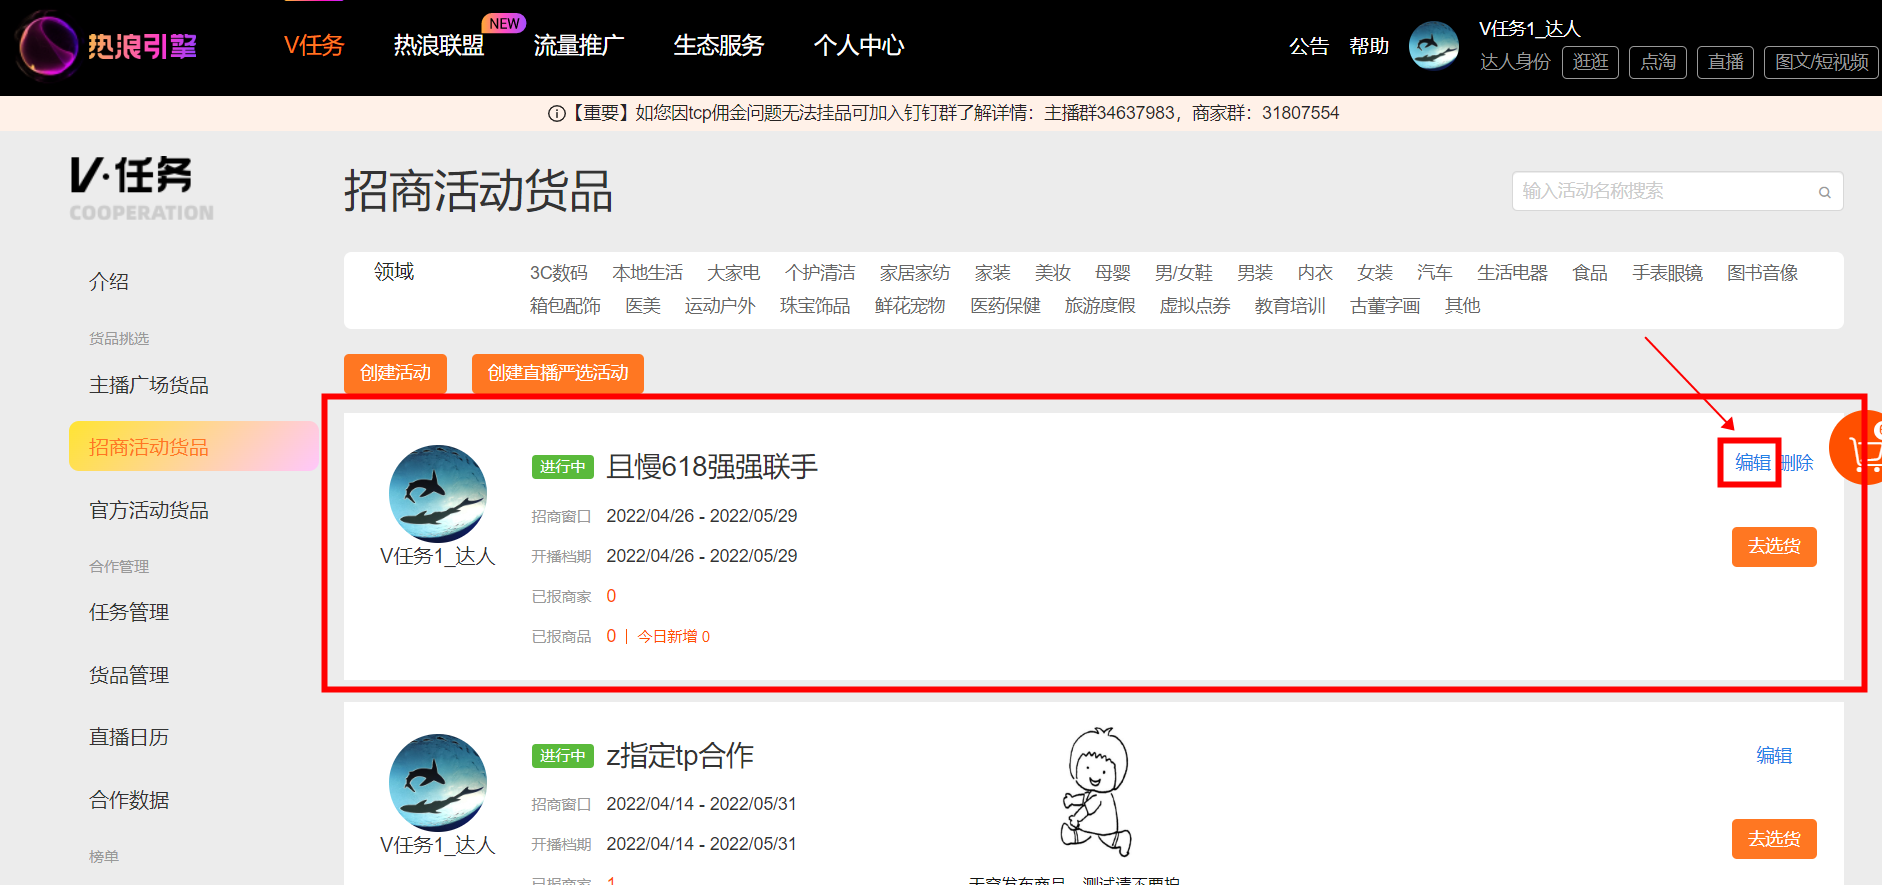The width and height of the screenshot is (1882, 885).
Task: Filter by 教育培训 domain
Action: tap(1290, 306)
